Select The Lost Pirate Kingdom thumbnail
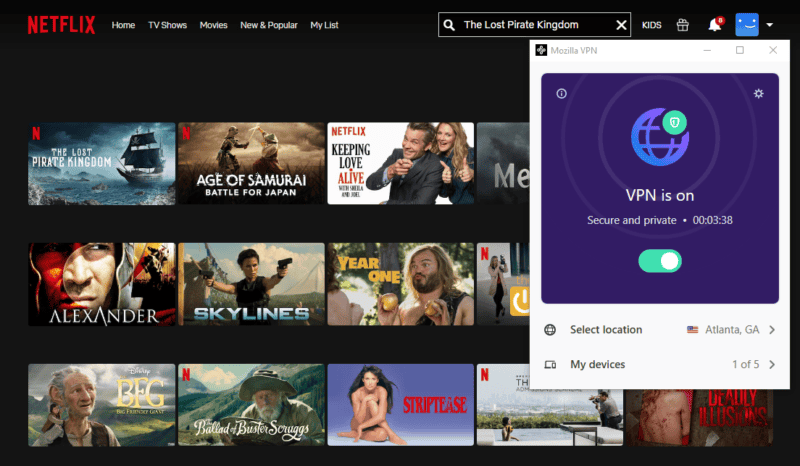Screen dimensions: 800x466 point(102,163)
